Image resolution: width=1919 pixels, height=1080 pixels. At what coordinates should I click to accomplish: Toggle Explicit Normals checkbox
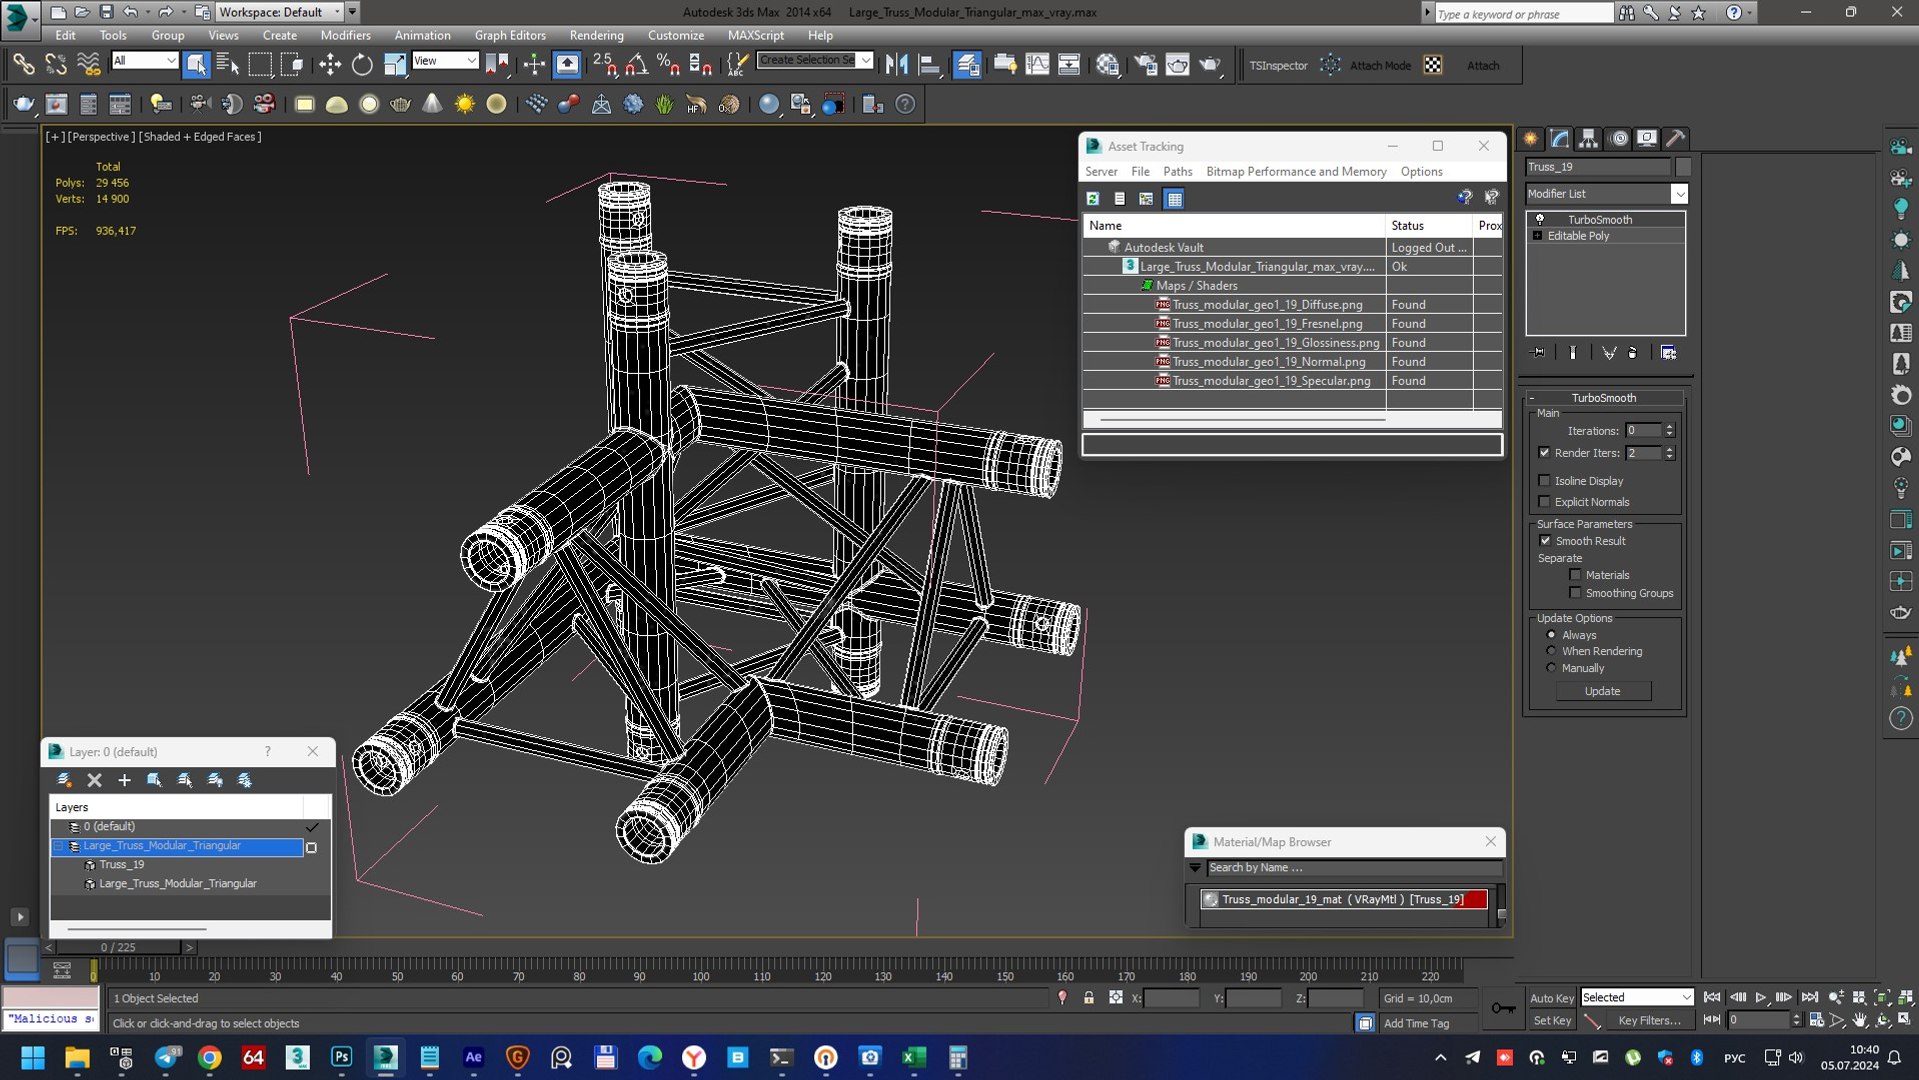(x=1544, y=502)
